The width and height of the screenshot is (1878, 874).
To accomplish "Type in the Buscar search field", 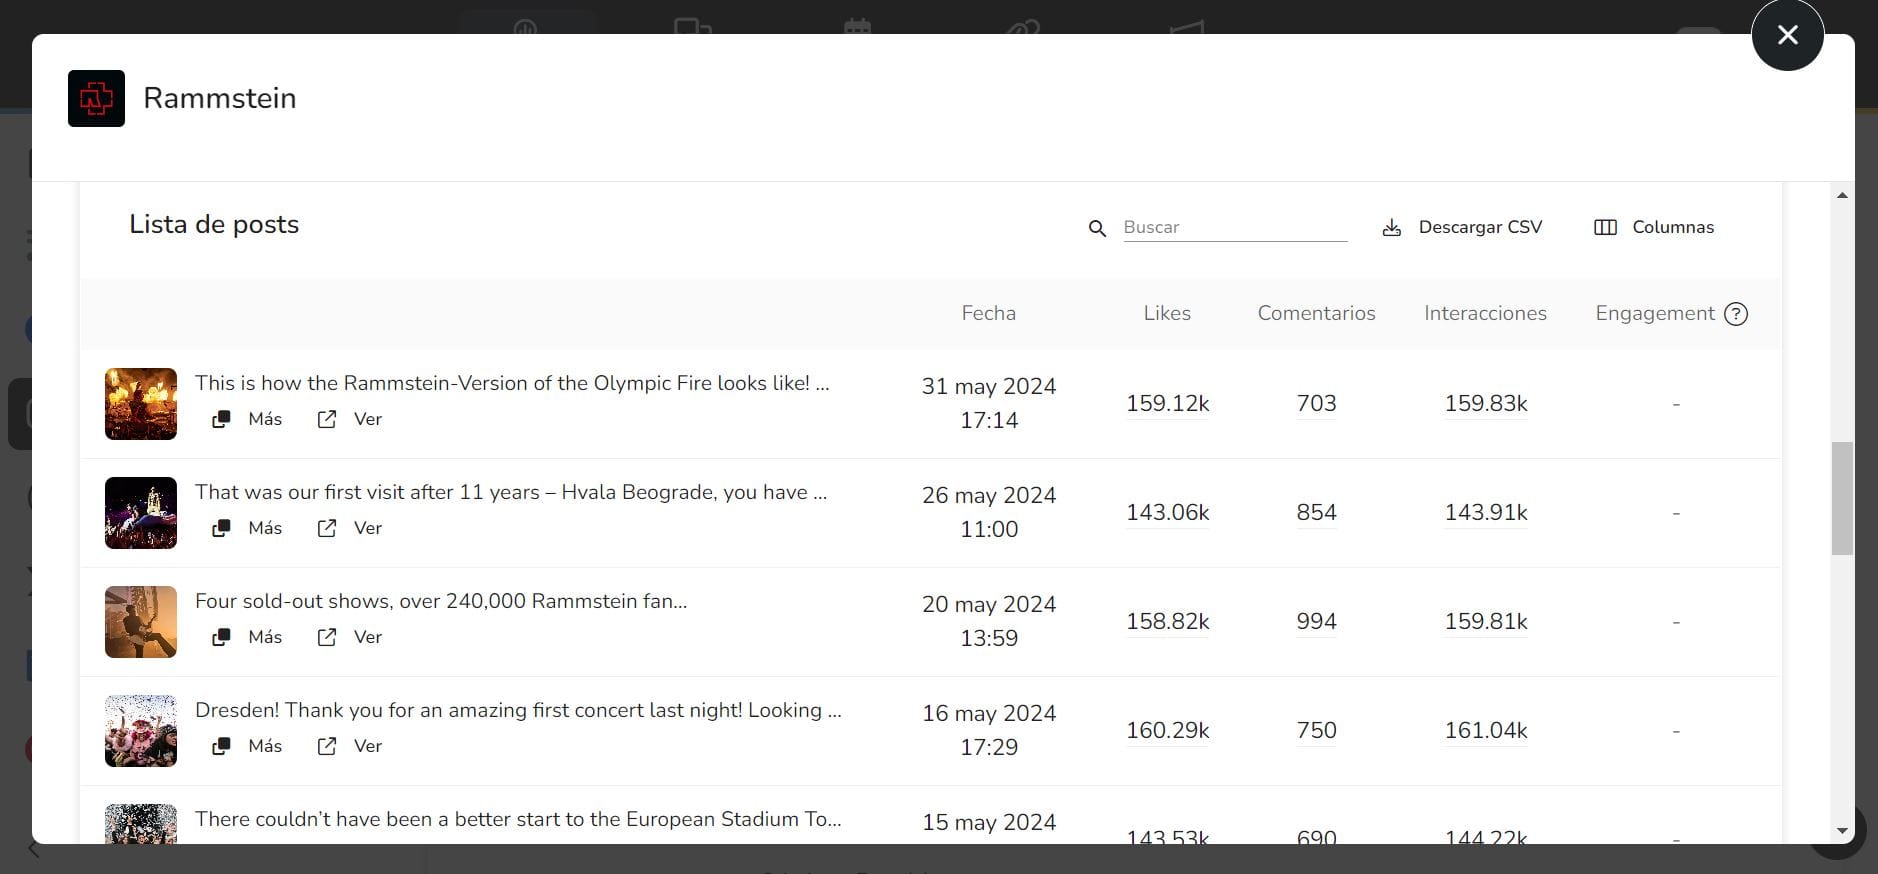I will click(1234, 227).
